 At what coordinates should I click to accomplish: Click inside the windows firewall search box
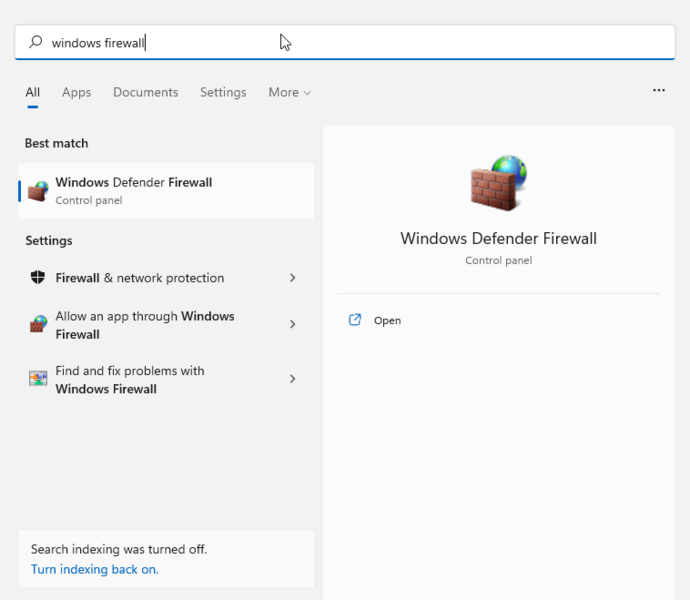tap(345, 42)
